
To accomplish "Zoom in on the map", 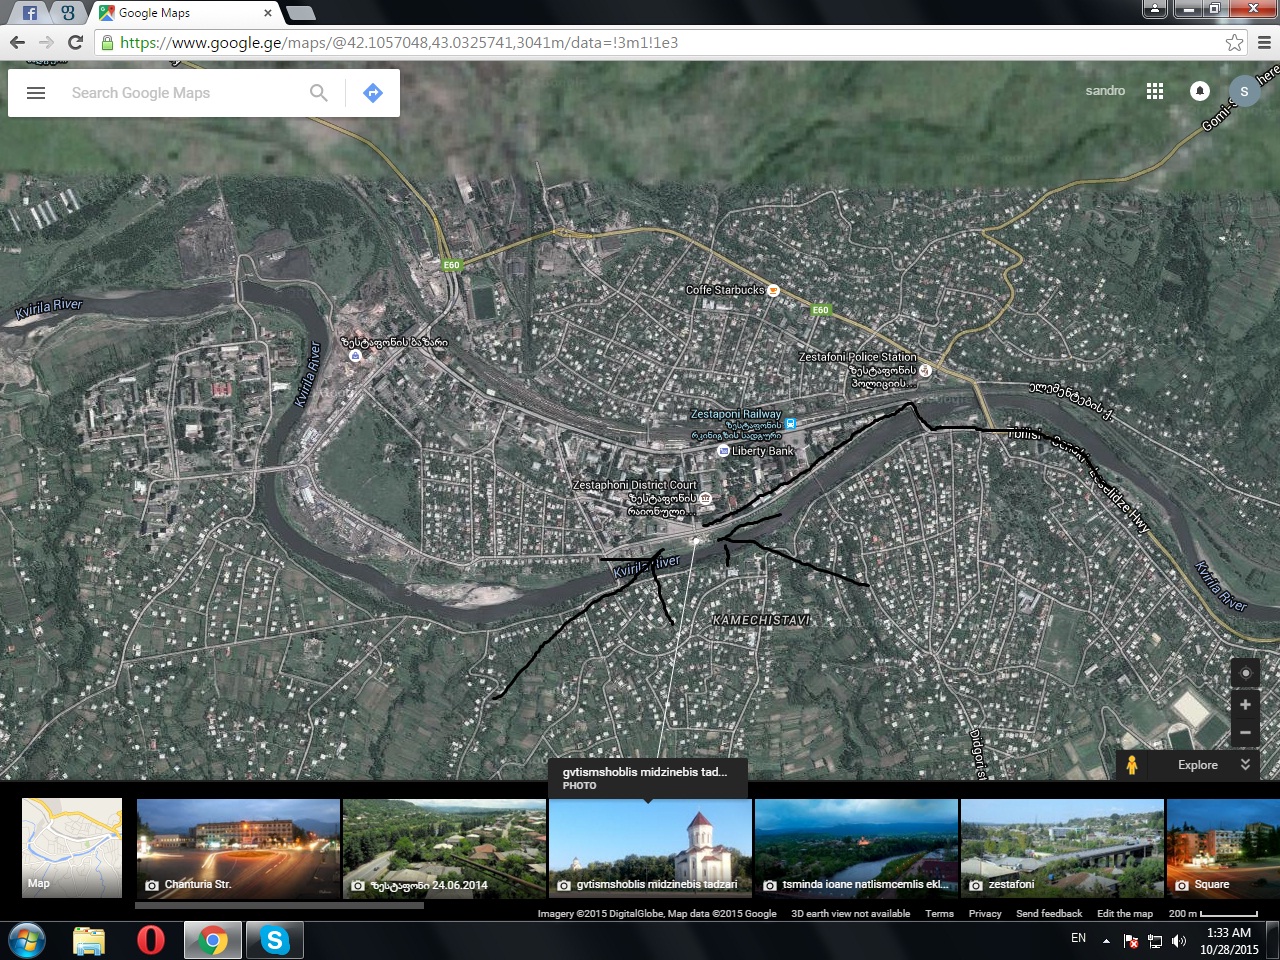I will point(1245,705).
